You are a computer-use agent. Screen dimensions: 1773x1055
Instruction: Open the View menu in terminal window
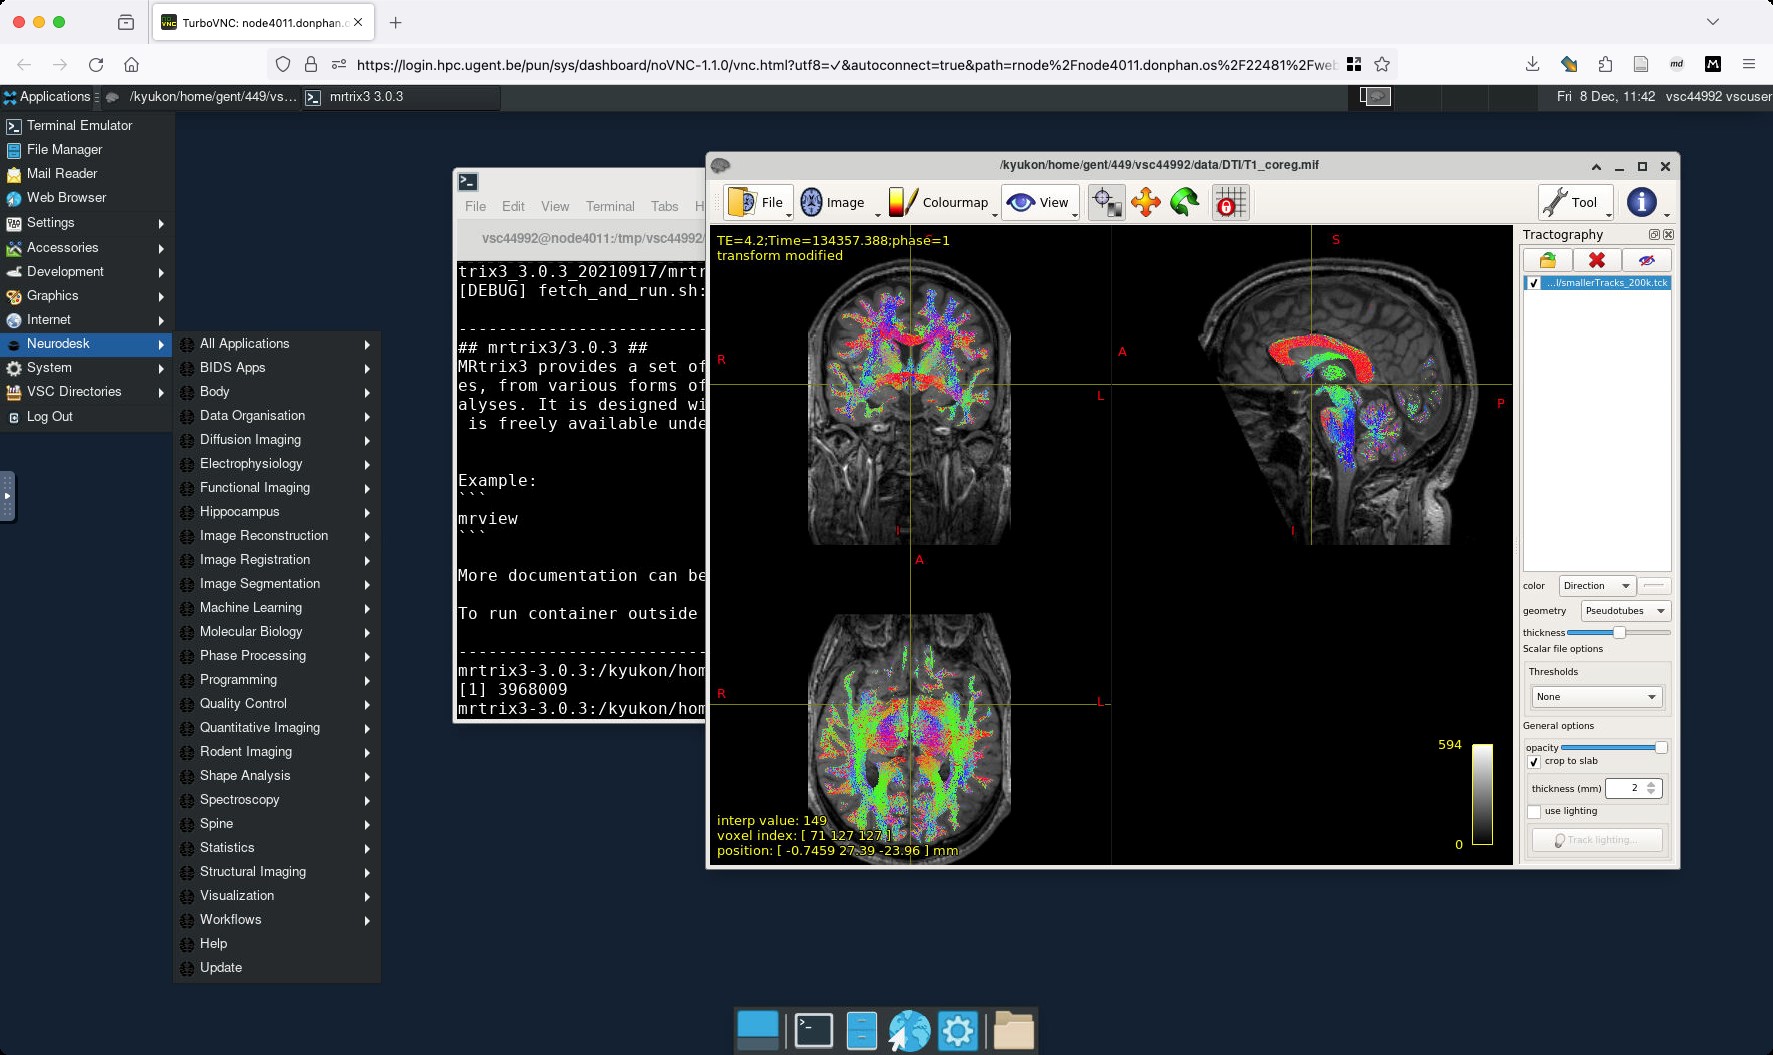[555, 206]
